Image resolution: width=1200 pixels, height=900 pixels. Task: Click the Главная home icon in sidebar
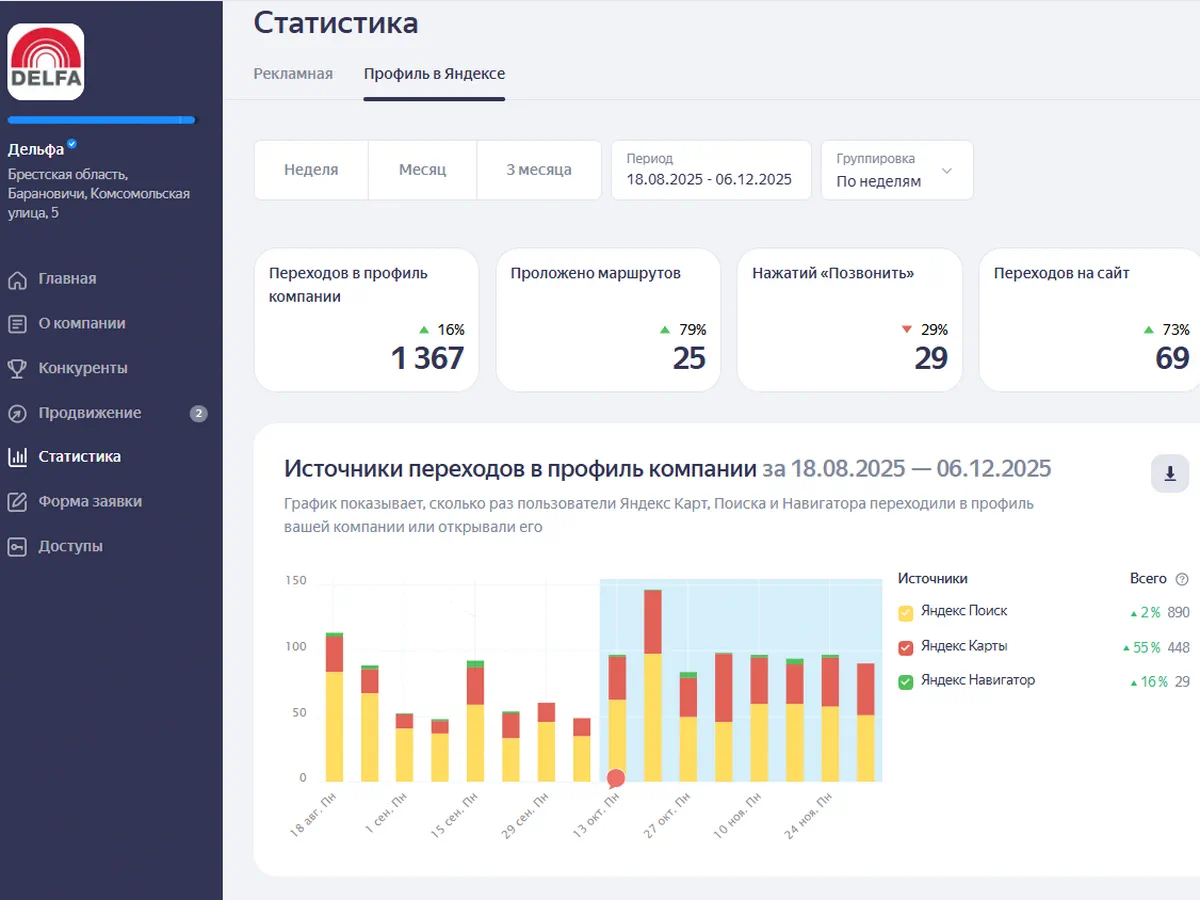17,280
